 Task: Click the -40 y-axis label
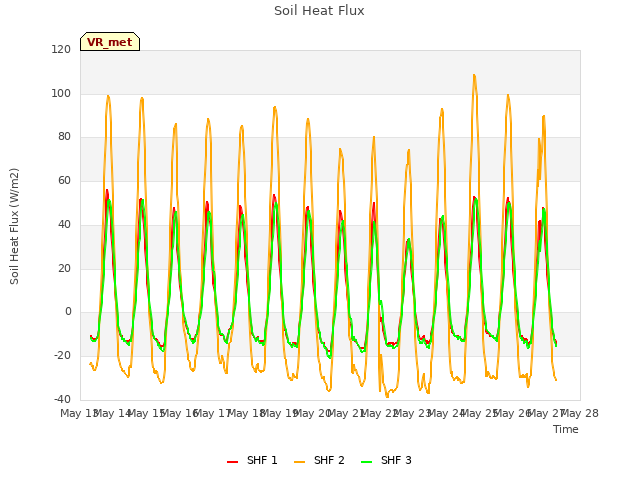click(62, 399)
